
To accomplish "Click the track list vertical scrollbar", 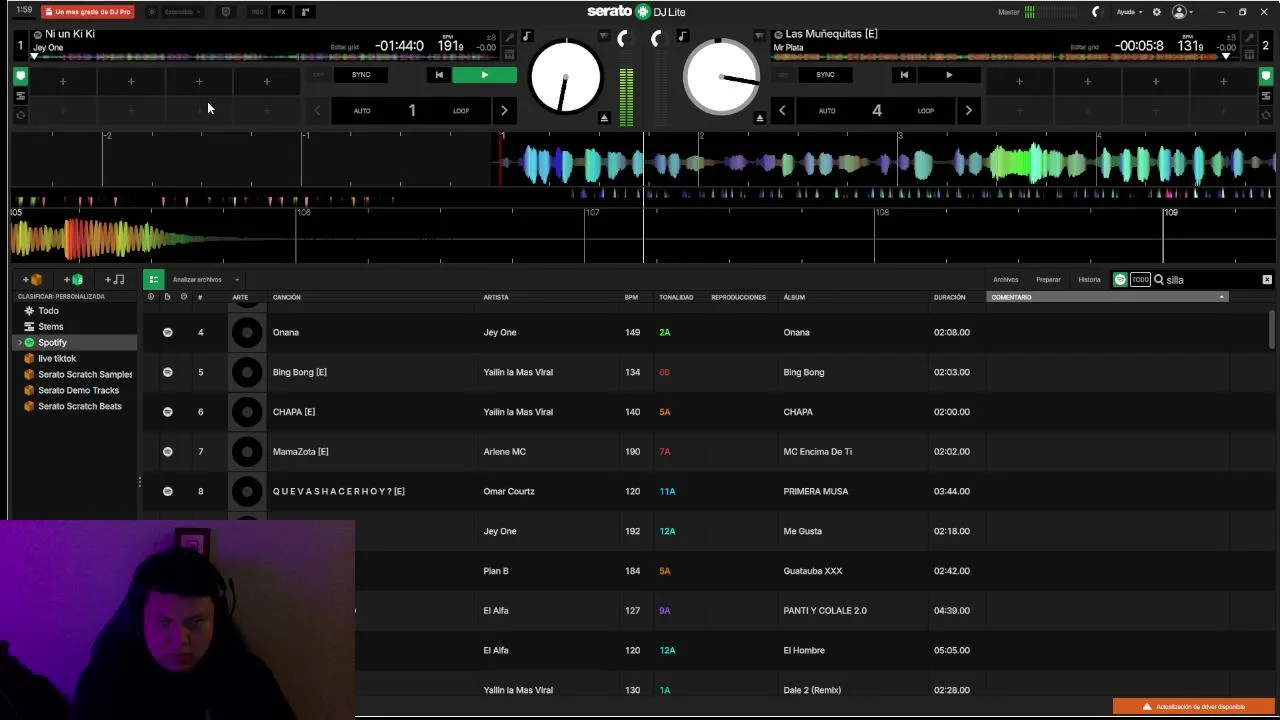I will pyautogui.click(x=1272, y=330).
